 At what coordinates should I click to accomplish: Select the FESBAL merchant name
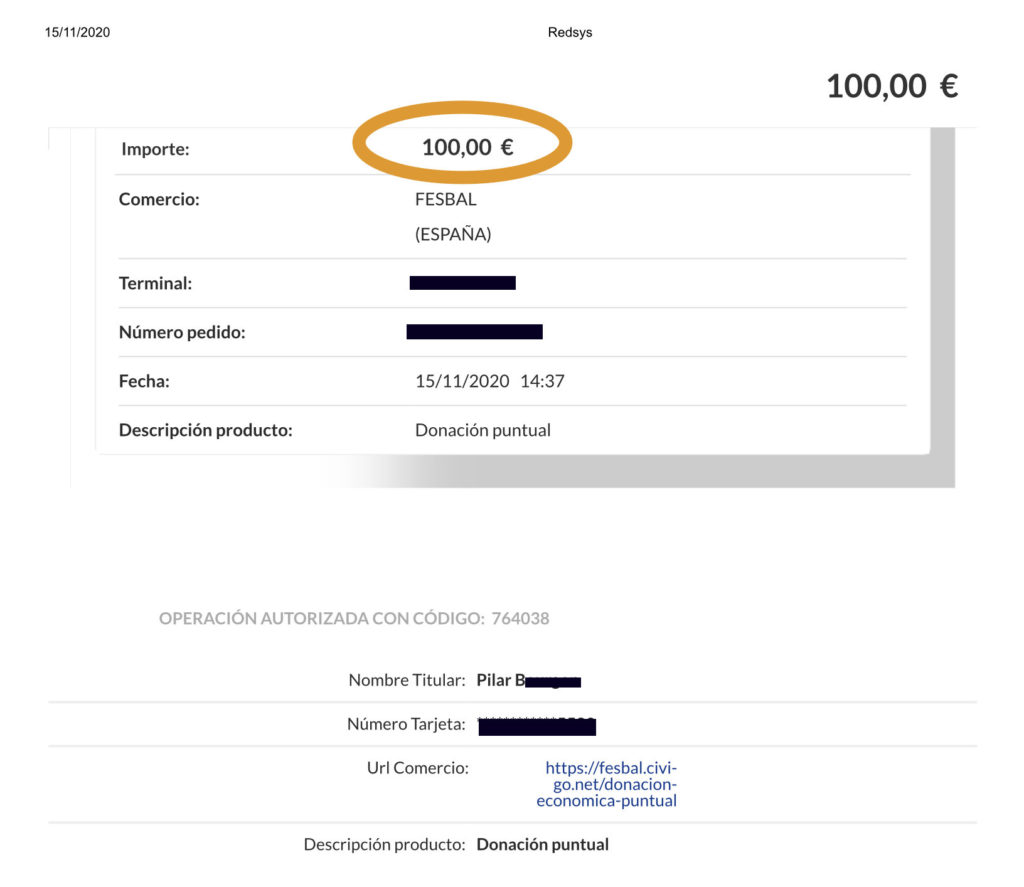click(446, 199)
